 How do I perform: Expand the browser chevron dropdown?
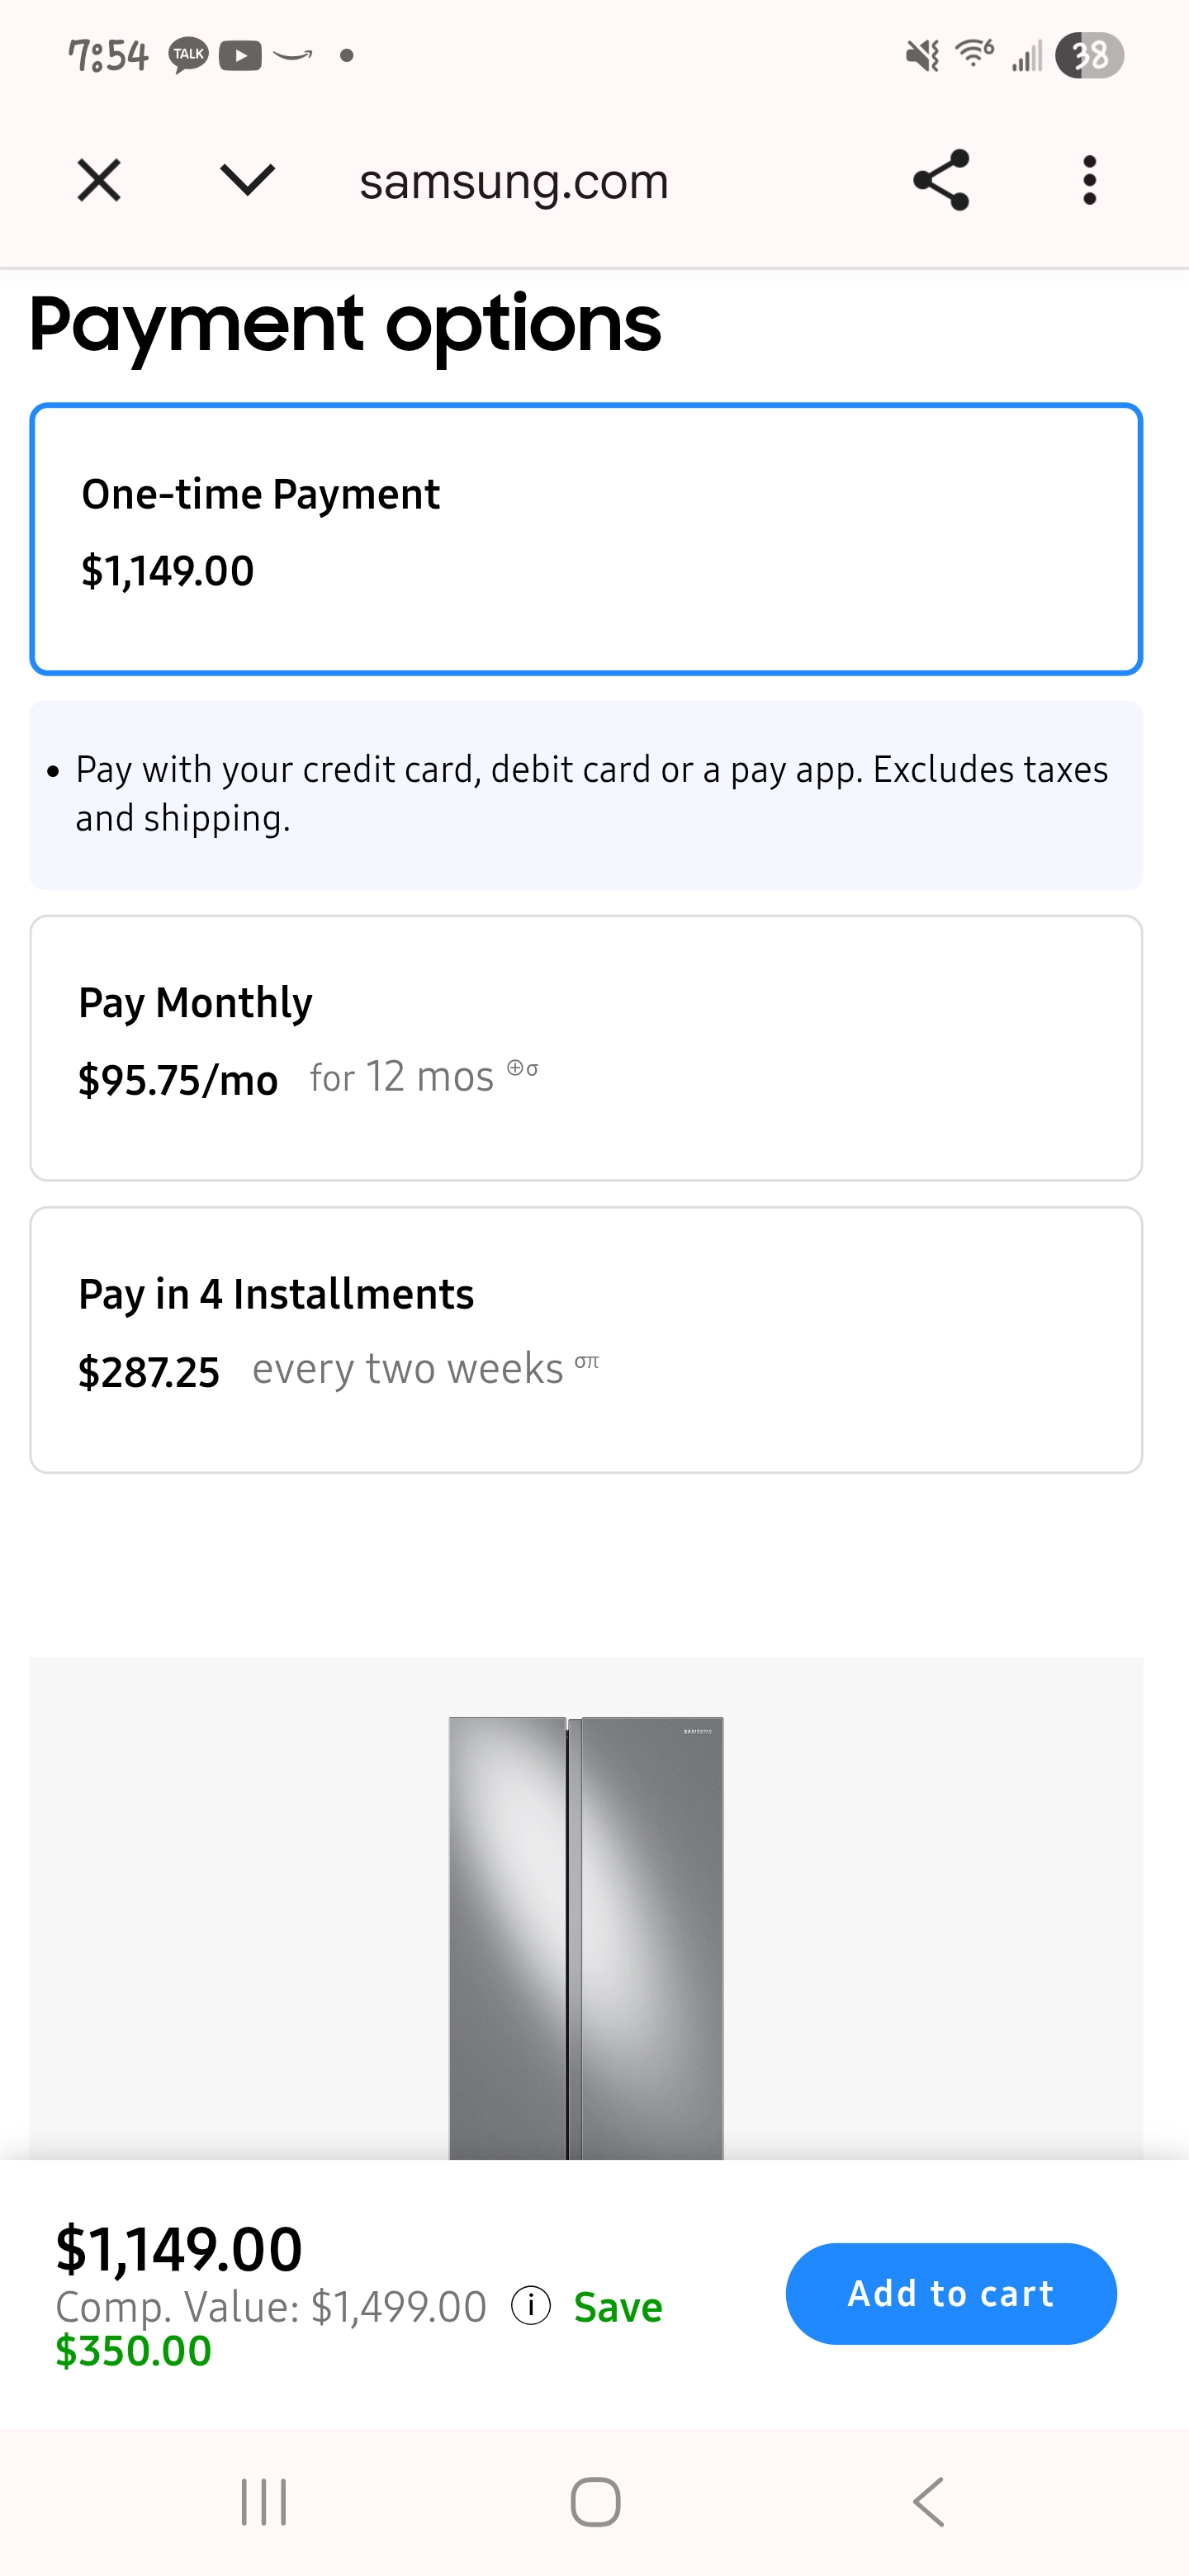(247, 180)
